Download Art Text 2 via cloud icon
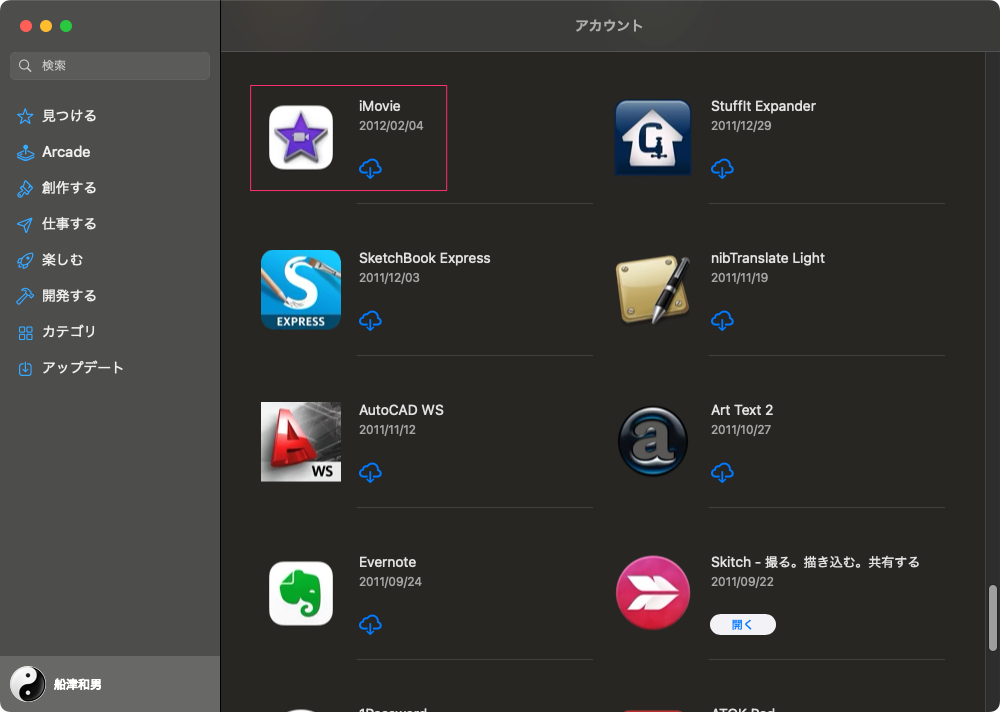 tap(722, 473)
